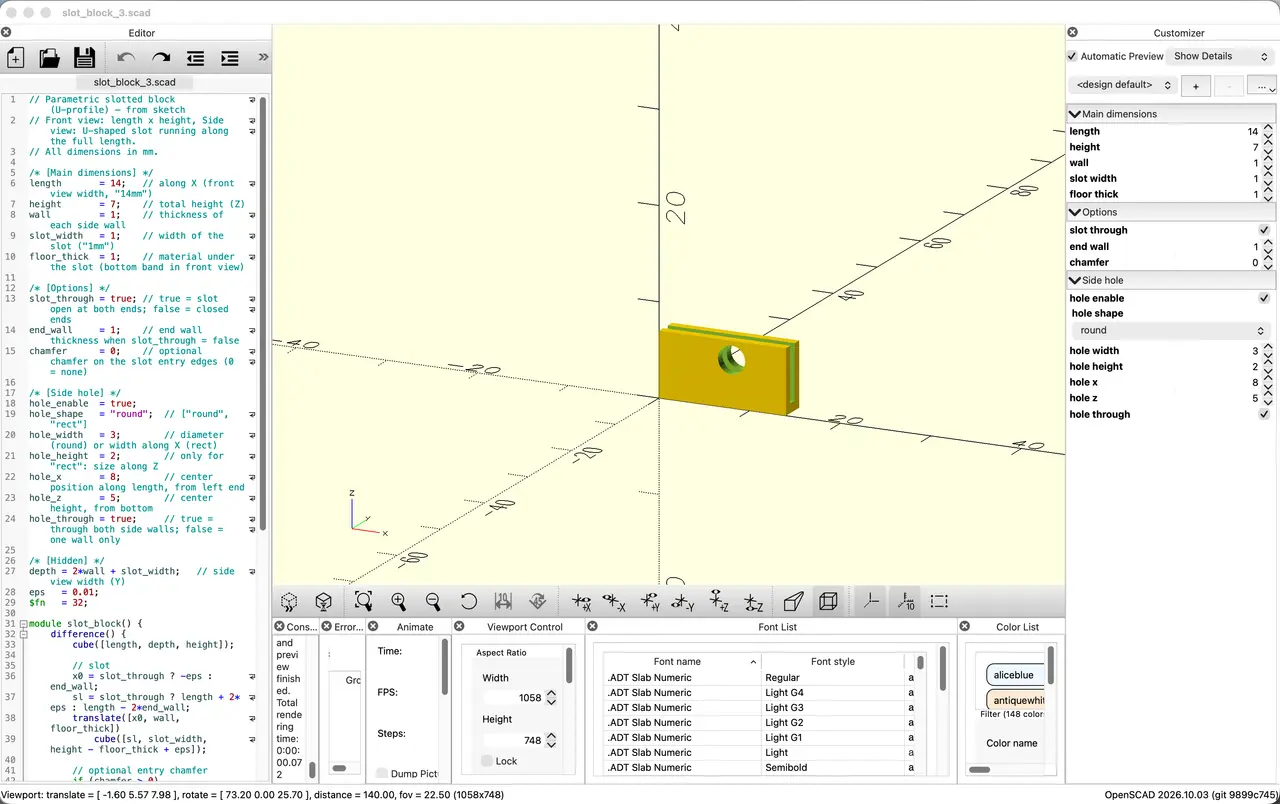
Task: Toggle the Automatic Preview checkbox
Action: 1073,57
